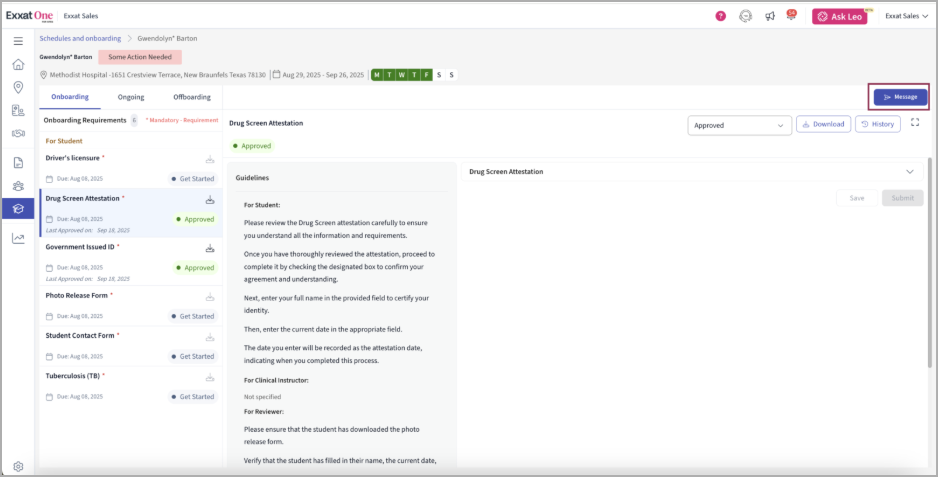
Task: Open the analytics chart sidebar icon
Action: [18, 238]
